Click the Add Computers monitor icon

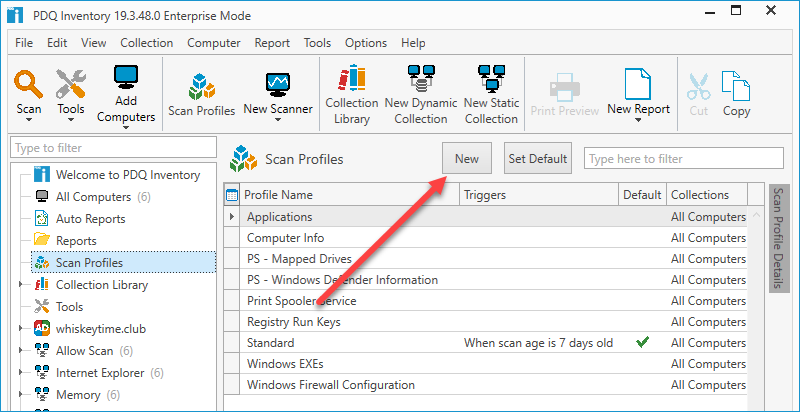click(x=126, y=78)
